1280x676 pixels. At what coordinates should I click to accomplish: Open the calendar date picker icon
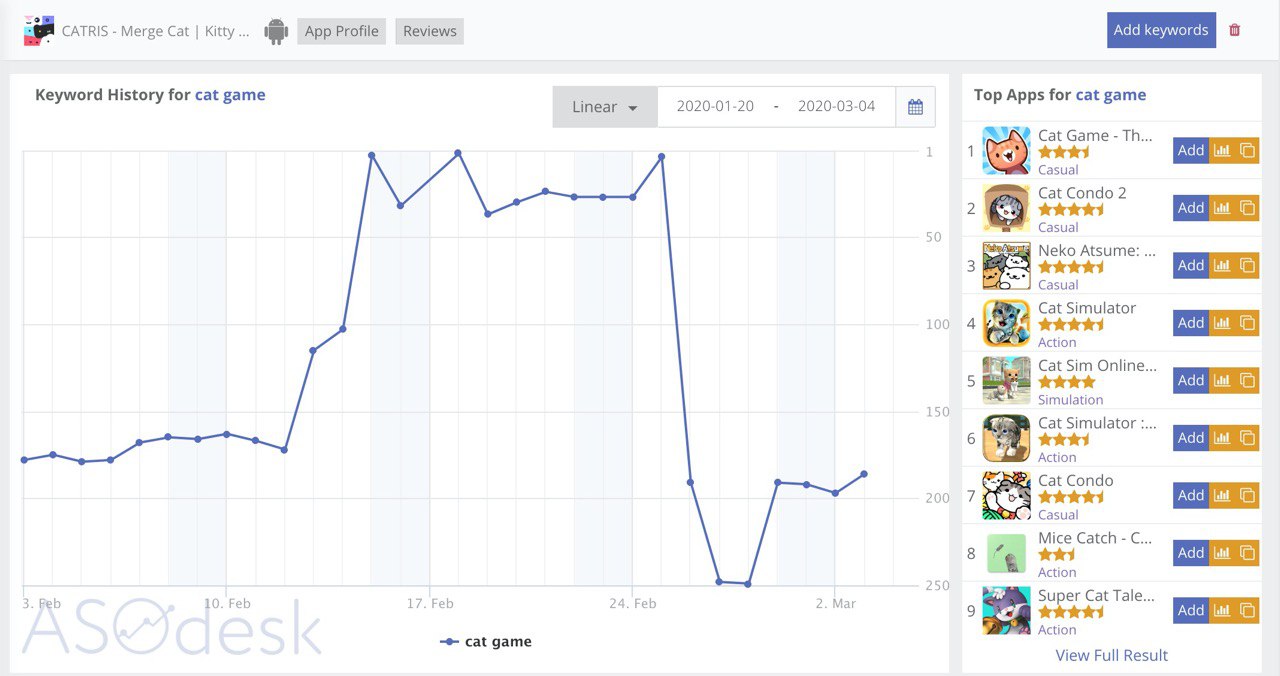click(x=915, y=107)
